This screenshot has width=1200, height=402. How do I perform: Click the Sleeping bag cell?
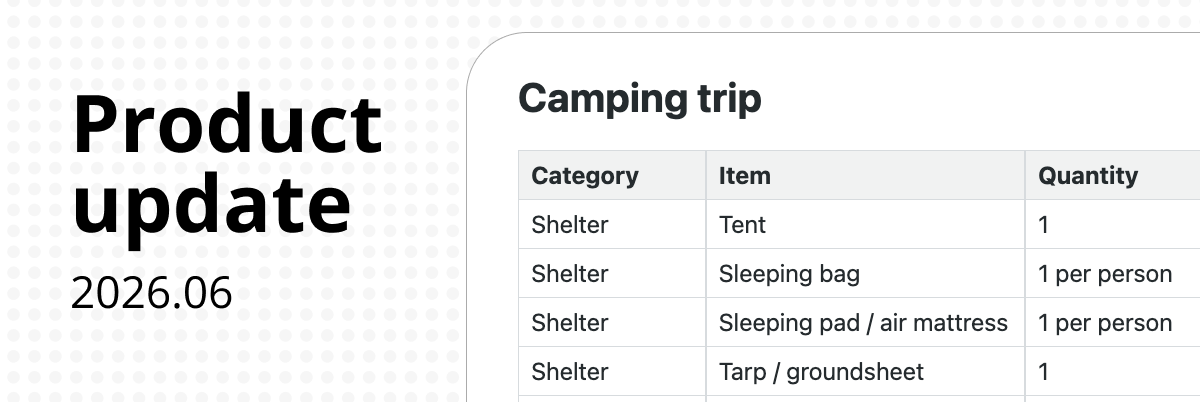tap(865, 274)
